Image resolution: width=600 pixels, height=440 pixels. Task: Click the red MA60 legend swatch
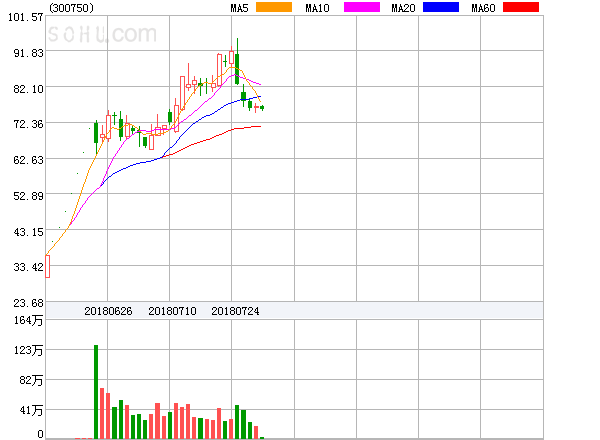pos(521,7)
